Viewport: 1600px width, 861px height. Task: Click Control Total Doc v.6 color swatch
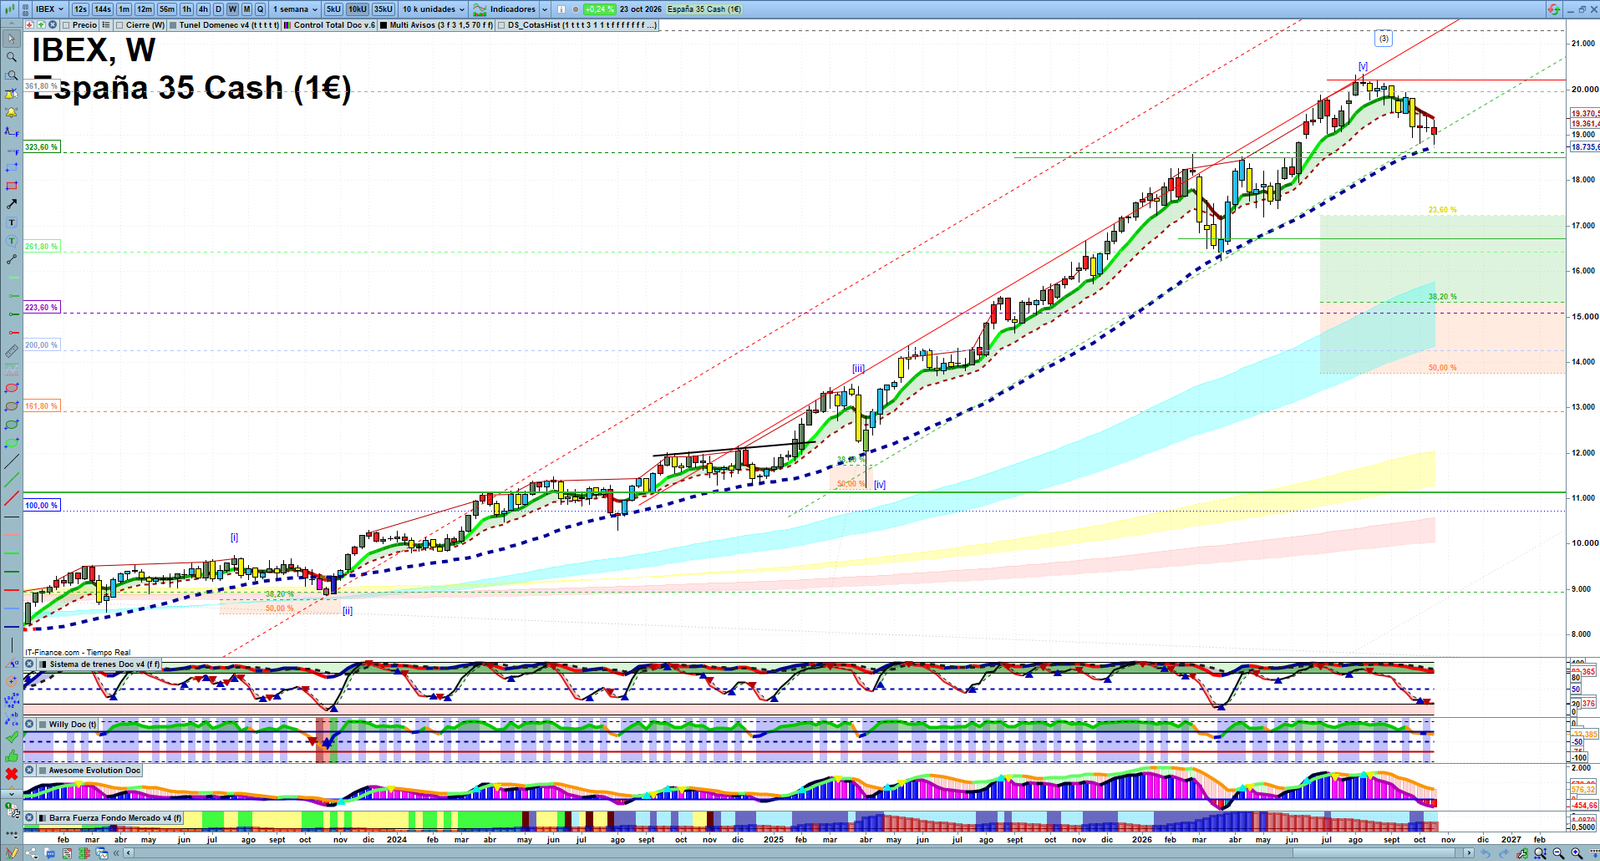click(288, 25)
